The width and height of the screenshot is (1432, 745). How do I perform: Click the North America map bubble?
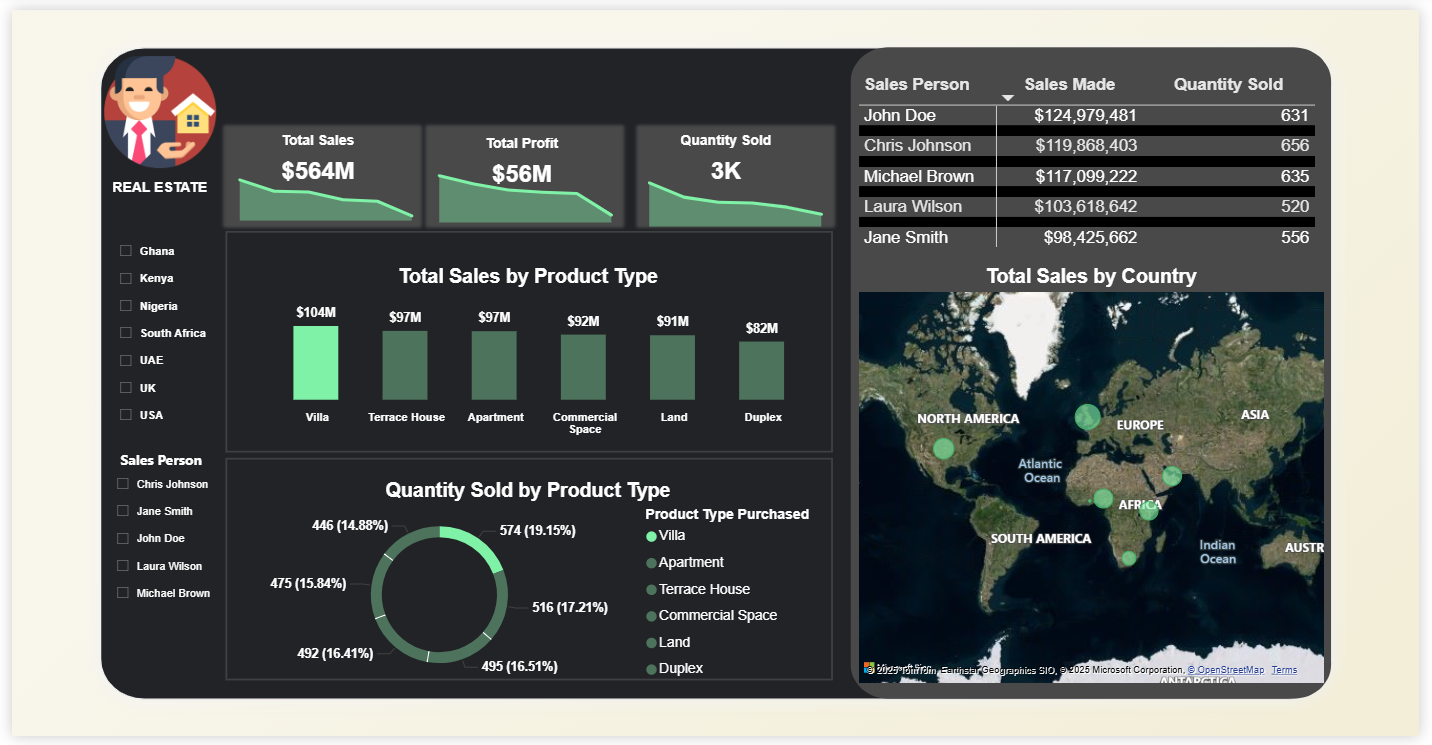[943, 448]
